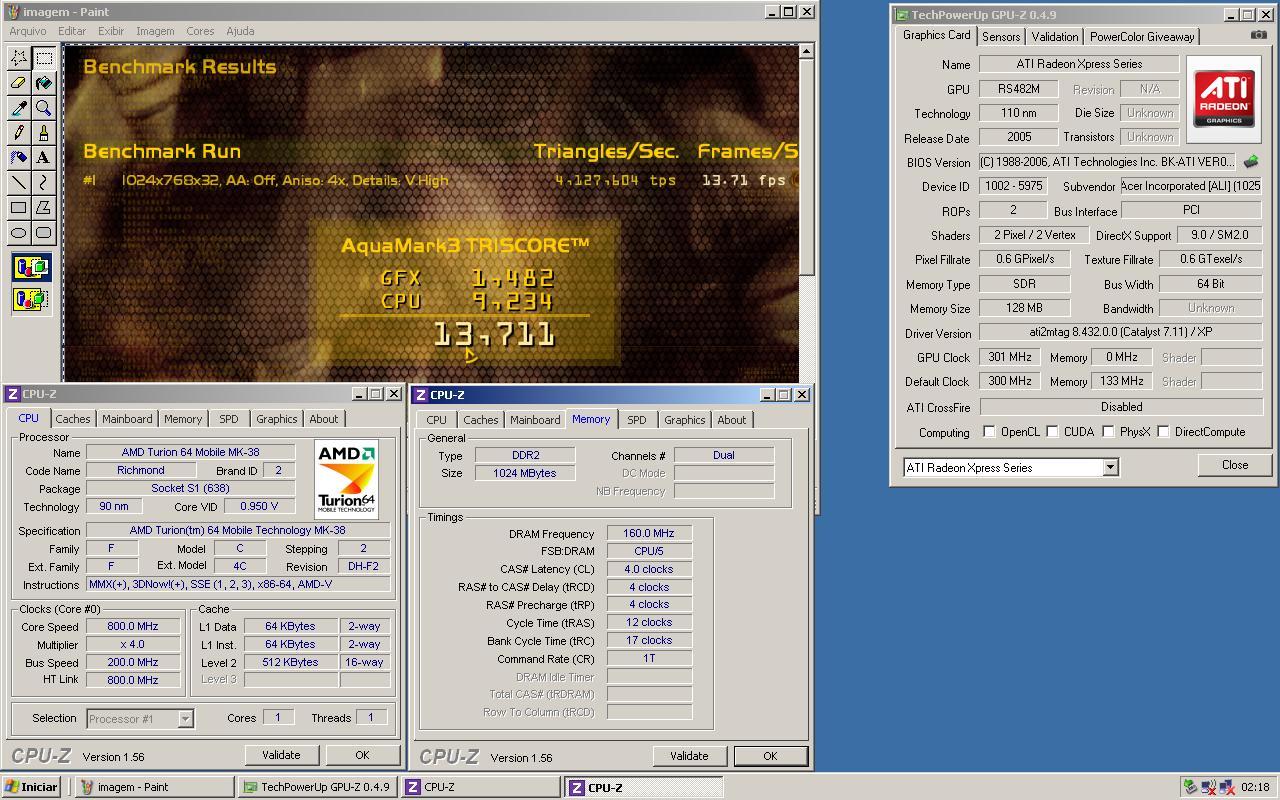The width and height of the screenshot is (1280, 800).
Task: Click the GPU Name field in GPU-Z
Action: [x=1079, y=64]
